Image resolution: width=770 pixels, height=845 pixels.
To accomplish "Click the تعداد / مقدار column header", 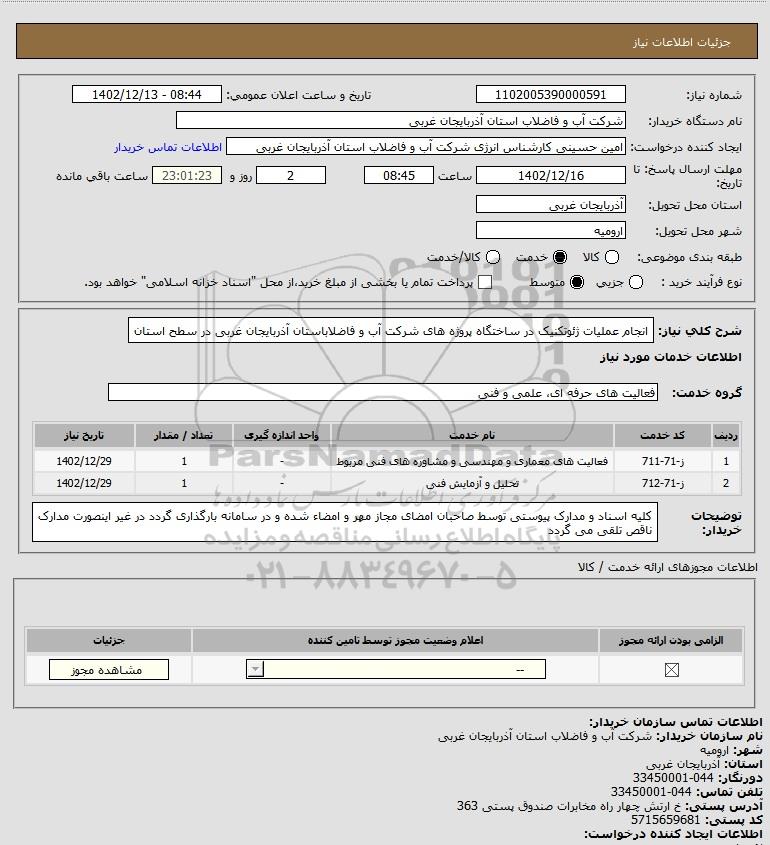I will [x=183, y=435].
